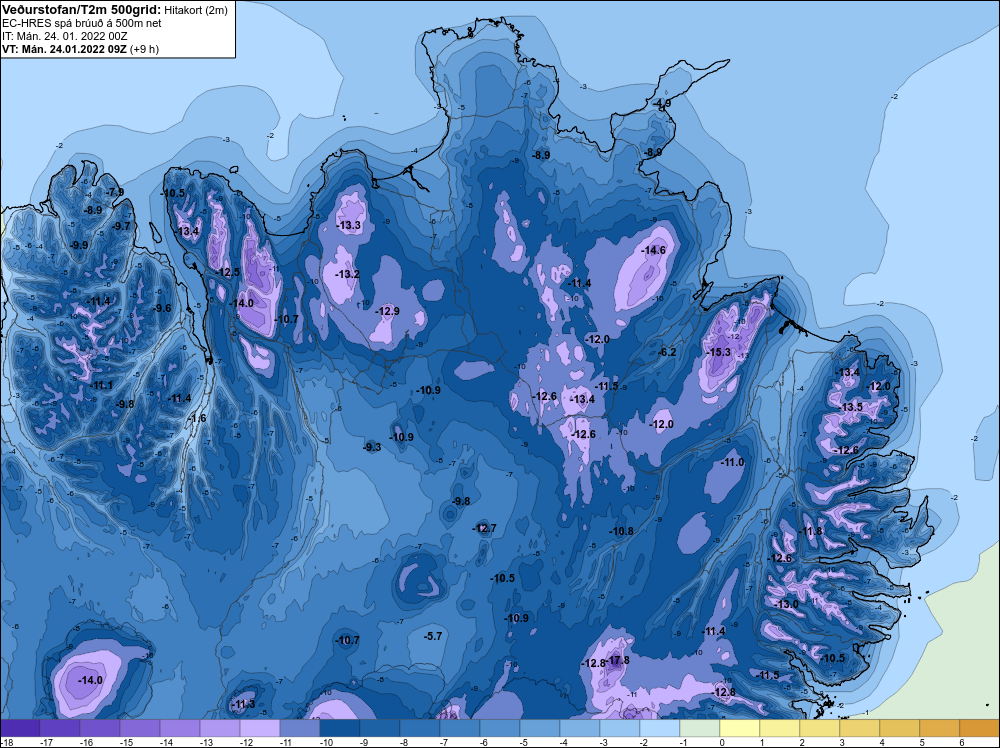The width and height of the screenshot is (1000, 748).
Task: Click the -11.1 temperature value
Action: coord(102,385)
